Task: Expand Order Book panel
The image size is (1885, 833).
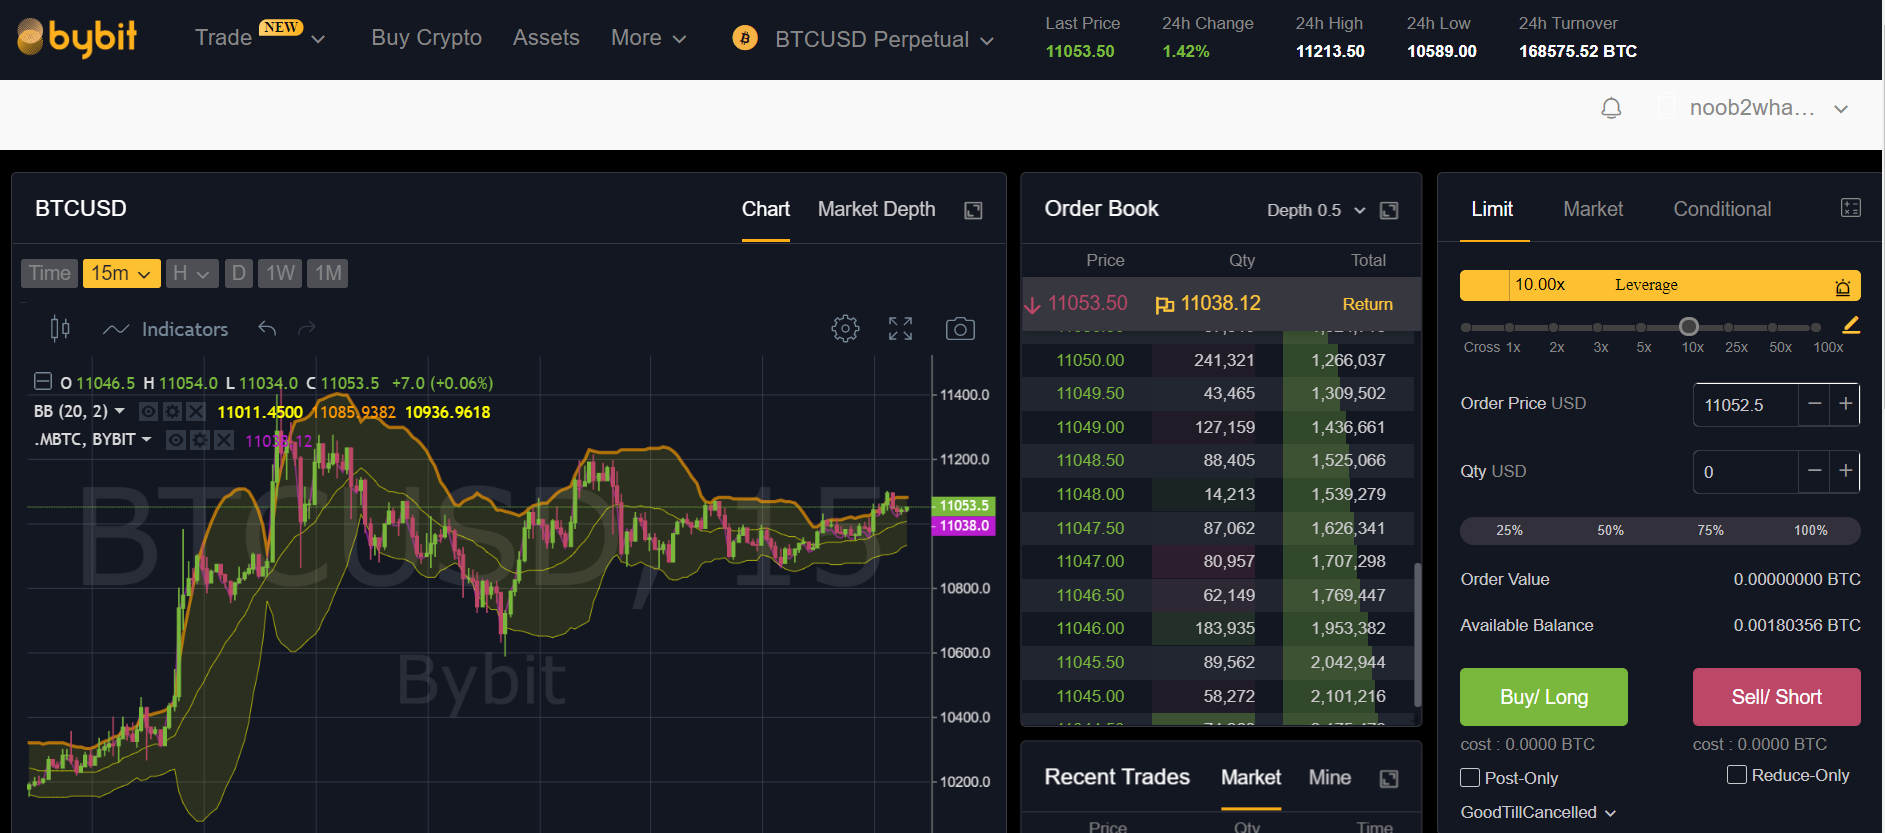Action: pos(1389,210)
